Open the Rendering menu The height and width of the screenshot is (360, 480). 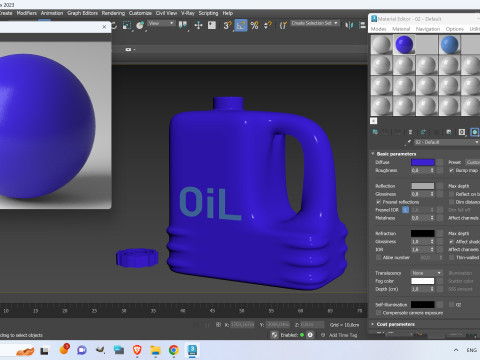point(113,13)
